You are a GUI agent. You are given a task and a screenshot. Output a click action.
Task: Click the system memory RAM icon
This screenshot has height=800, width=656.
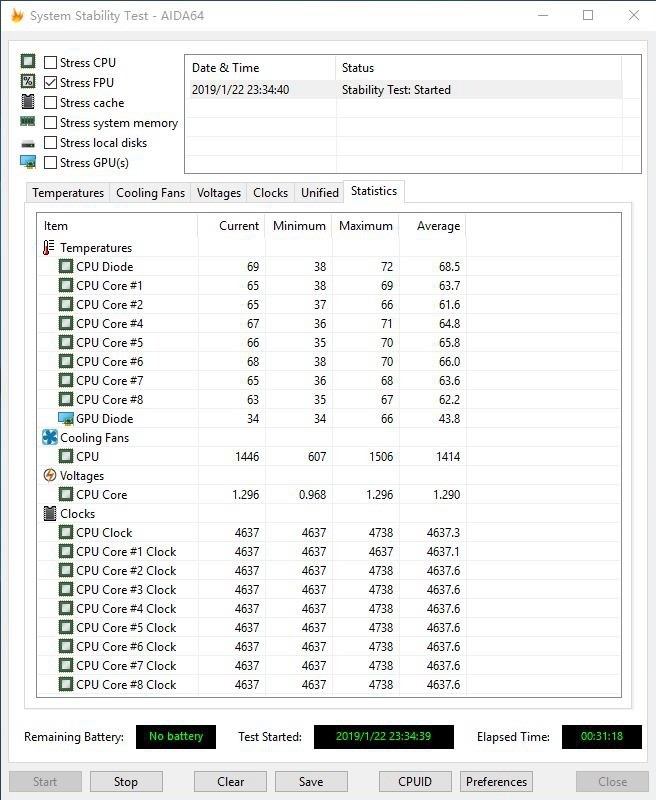tap(28, 121)
